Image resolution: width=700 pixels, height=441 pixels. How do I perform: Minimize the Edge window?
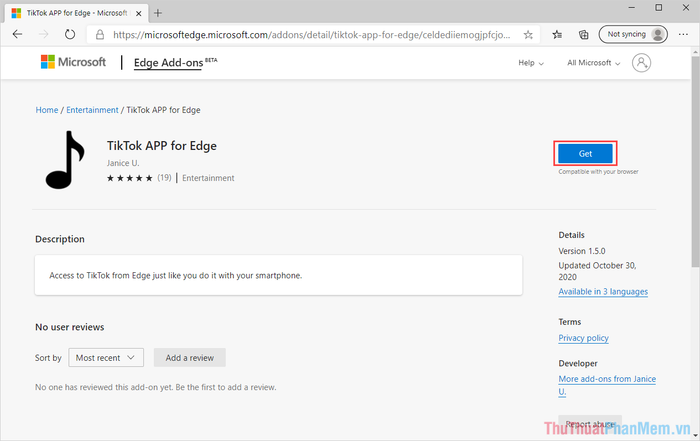pyautogui.click(x=632, y=8)
